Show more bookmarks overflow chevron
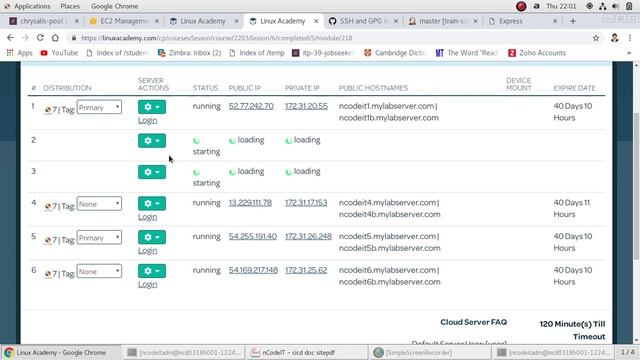Screen dimensions: 640x360 629,53
